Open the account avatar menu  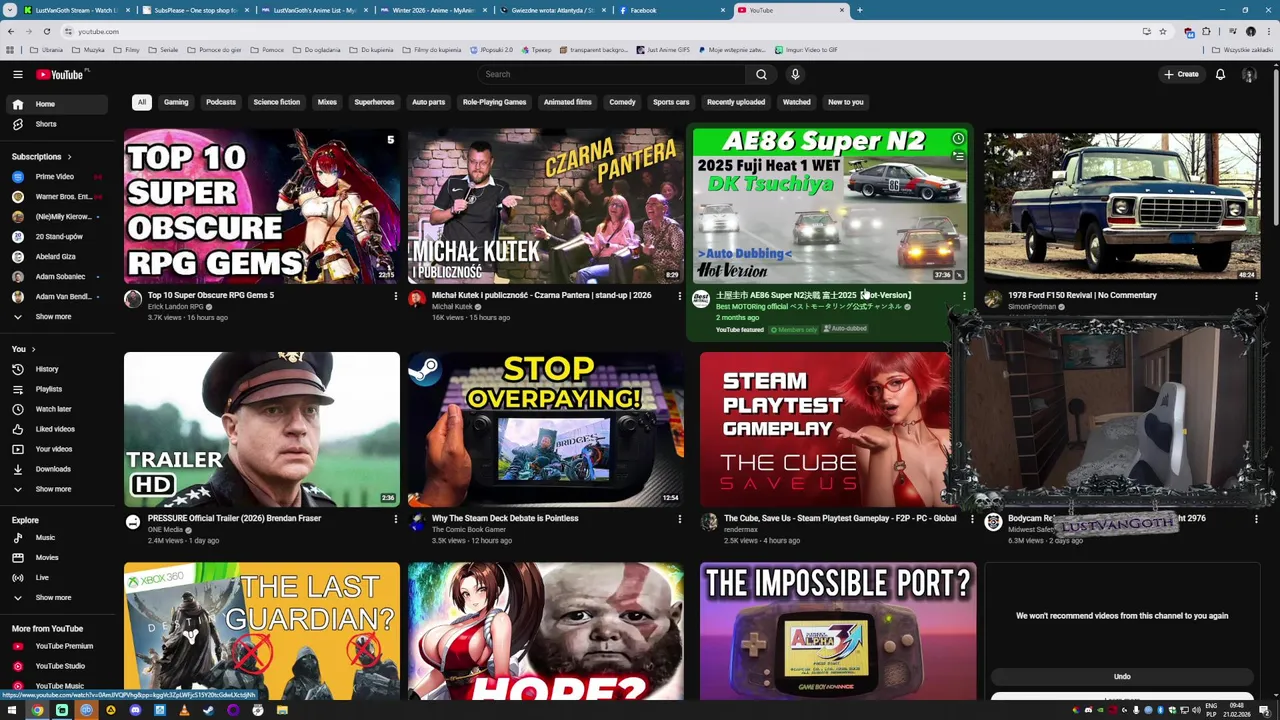click(1249, 74)
